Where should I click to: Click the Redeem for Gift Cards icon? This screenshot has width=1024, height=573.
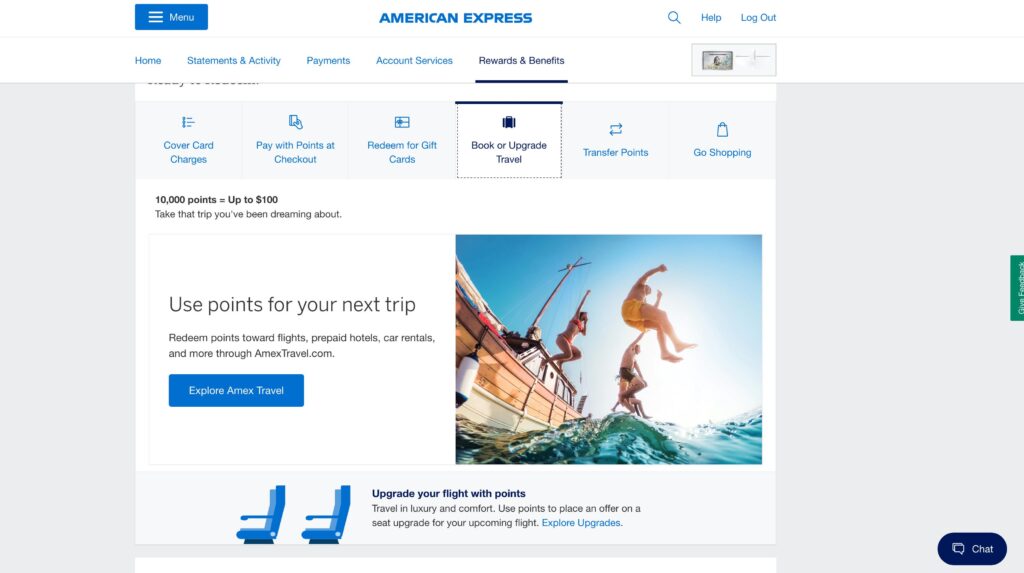402,122
